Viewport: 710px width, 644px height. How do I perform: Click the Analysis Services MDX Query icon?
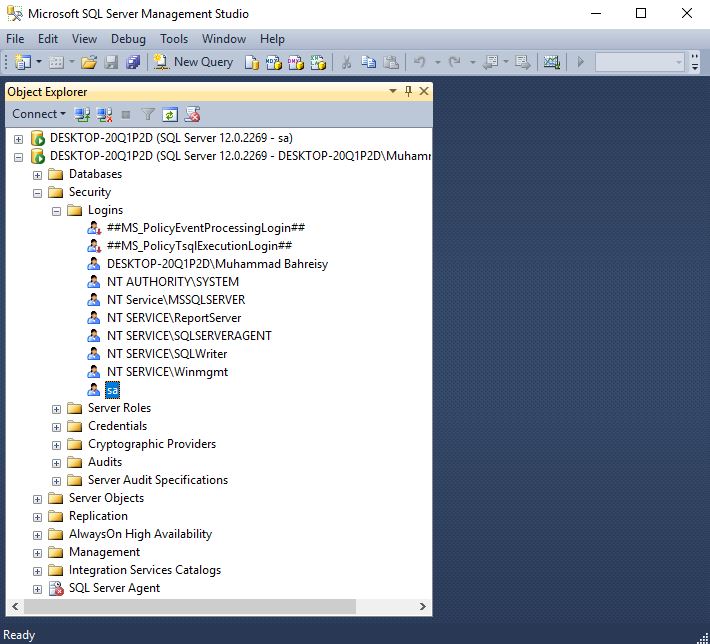[x=273, y=62]
